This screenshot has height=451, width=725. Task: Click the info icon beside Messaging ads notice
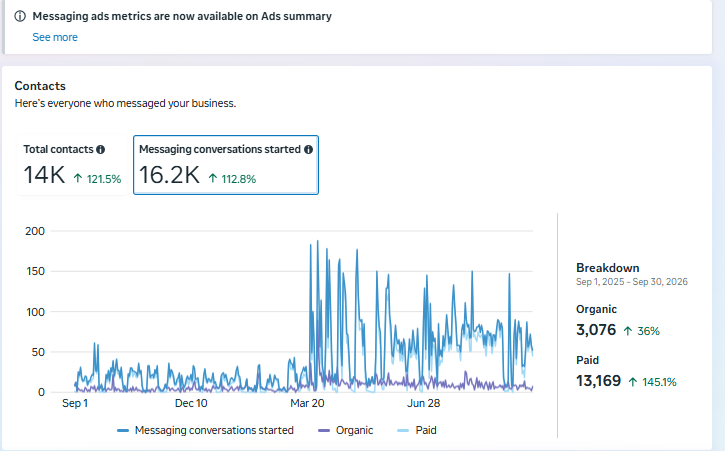(x=20, y=16)
